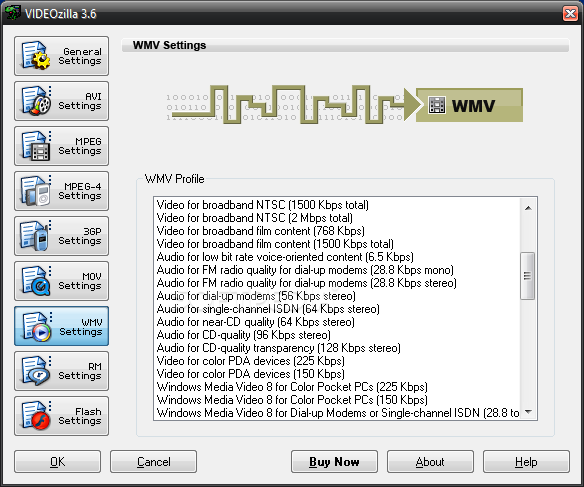
Task: Click the Cancel button
Action: [153, 462]
